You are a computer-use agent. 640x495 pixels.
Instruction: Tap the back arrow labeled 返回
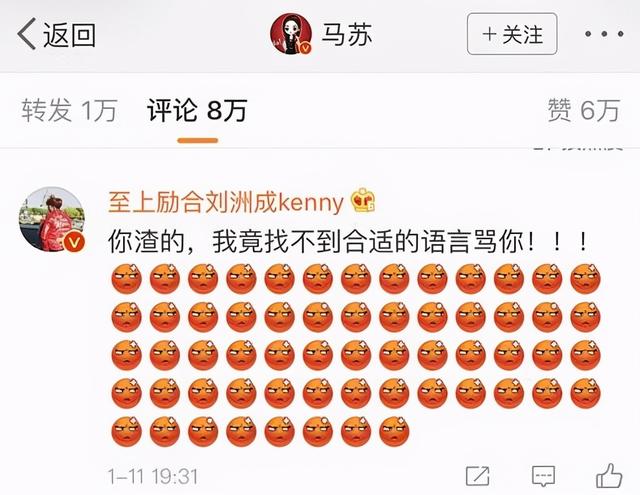tap(56, 34)
